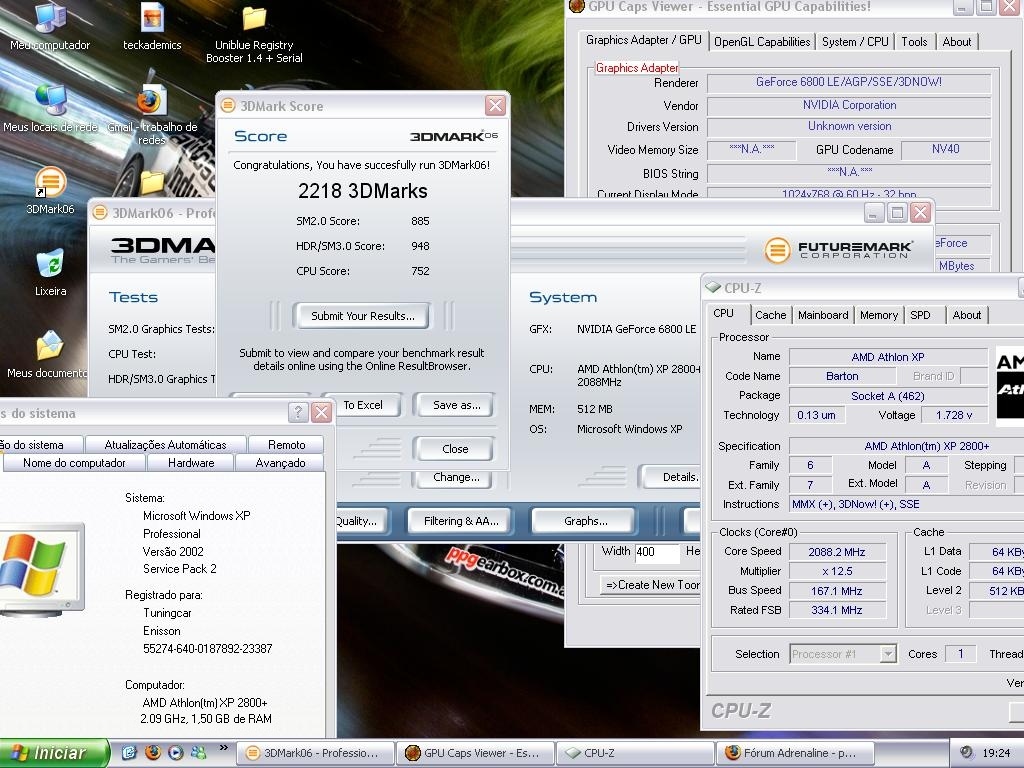
Task: Click help question mark in system properties
Action: tap(298, 412)
